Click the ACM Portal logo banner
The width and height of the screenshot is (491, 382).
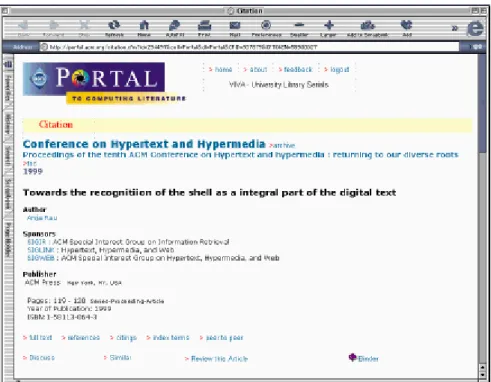click(x=104, y=83)
